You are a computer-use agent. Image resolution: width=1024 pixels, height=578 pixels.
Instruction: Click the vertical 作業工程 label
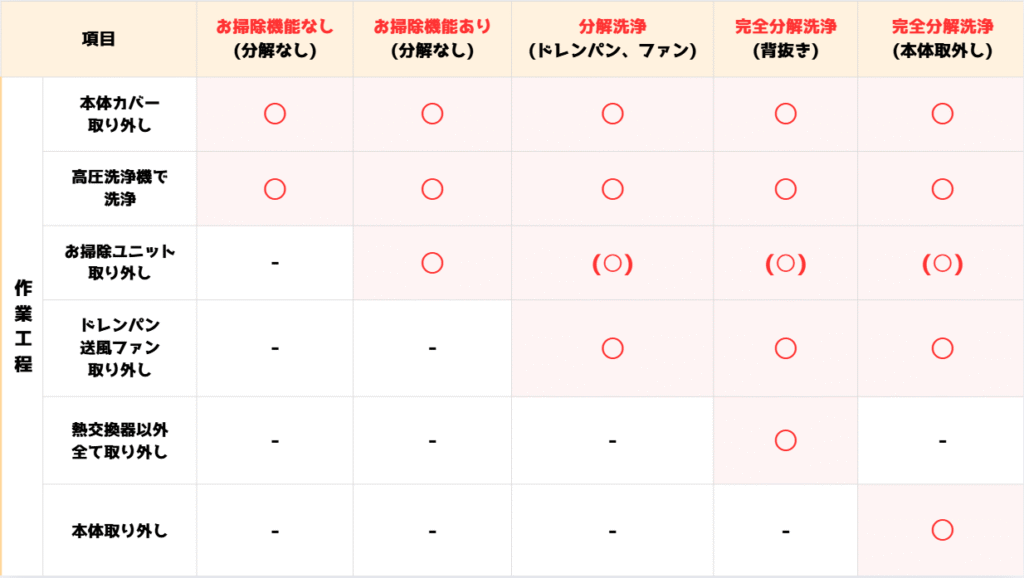click(x=22, y=326)
